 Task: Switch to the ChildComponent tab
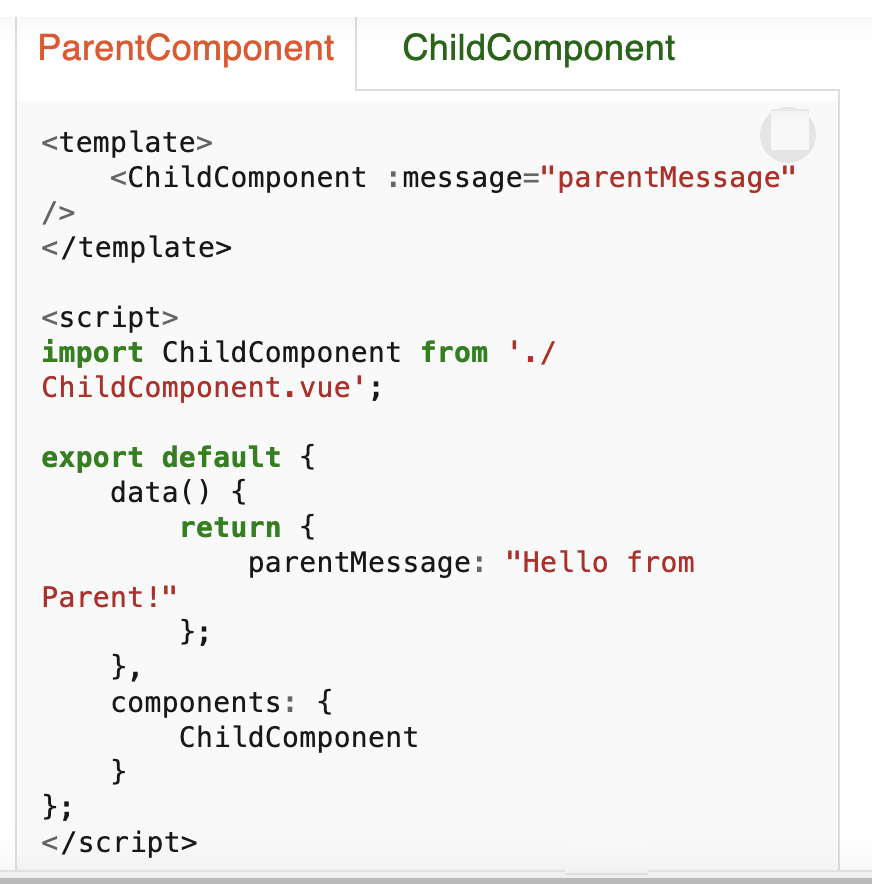pyautogui.click(x=538, y=48)
